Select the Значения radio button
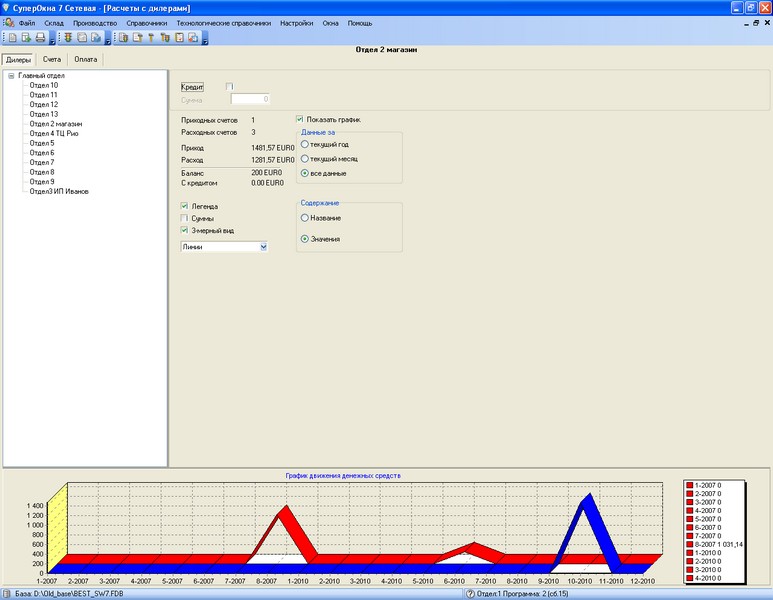The height and width of the screenshot is (600, 773). (x=305, y=239)
